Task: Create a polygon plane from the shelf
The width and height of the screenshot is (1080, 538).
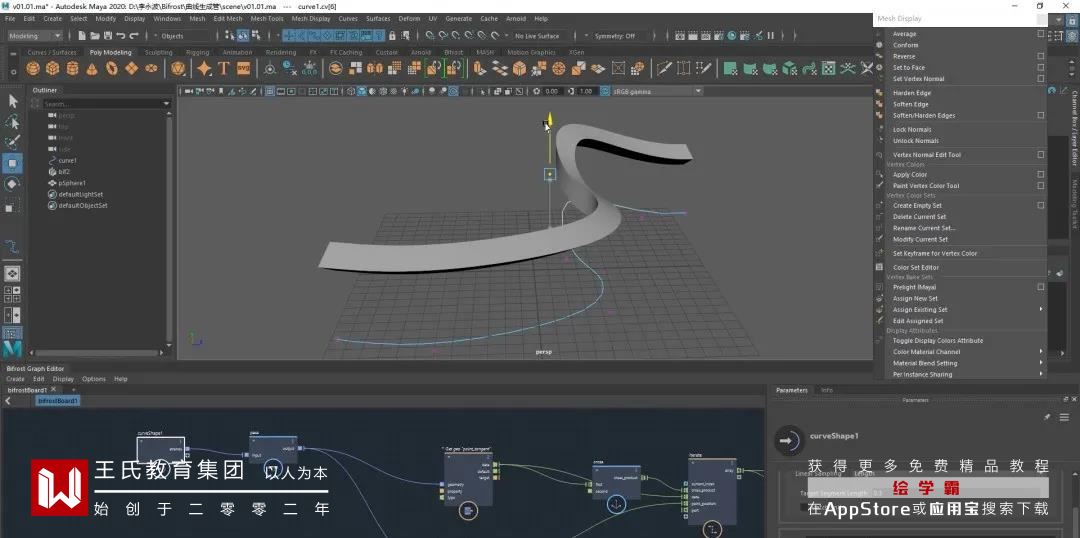Action: [x=132, y=68]
